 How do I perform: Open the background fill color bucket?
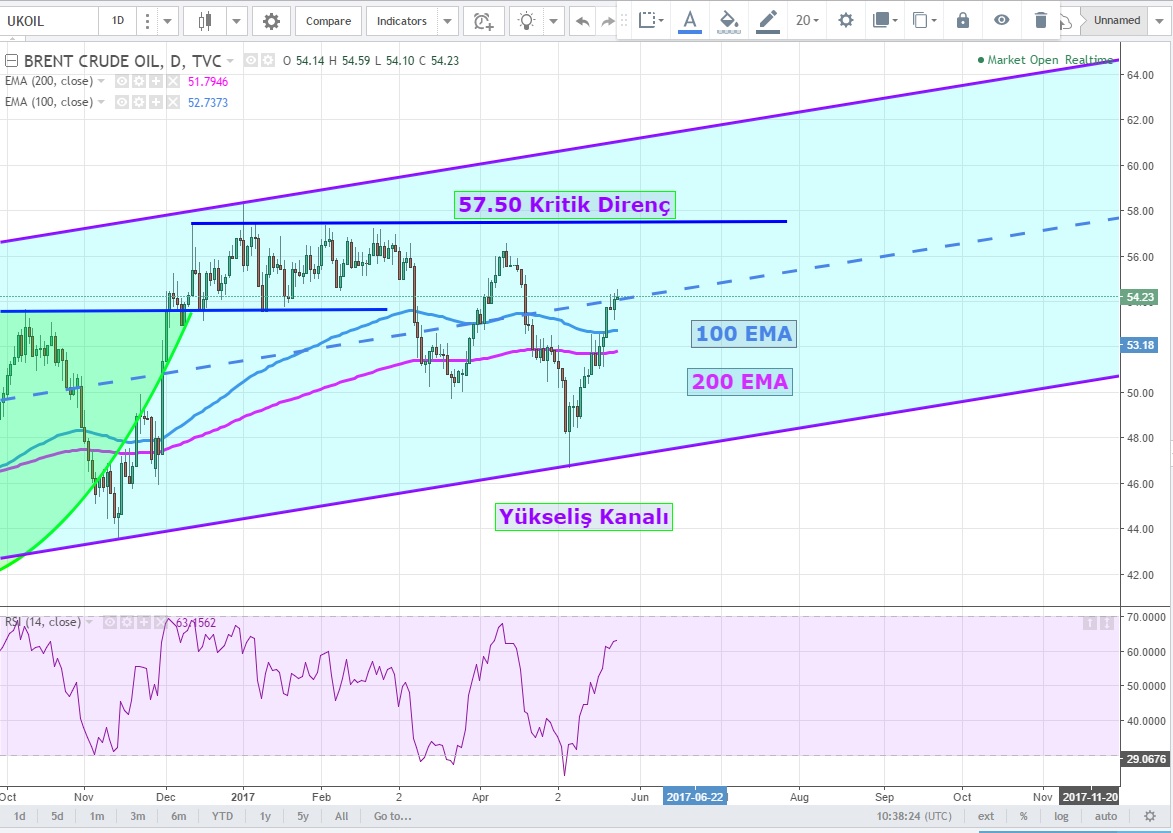coord(729,20)
